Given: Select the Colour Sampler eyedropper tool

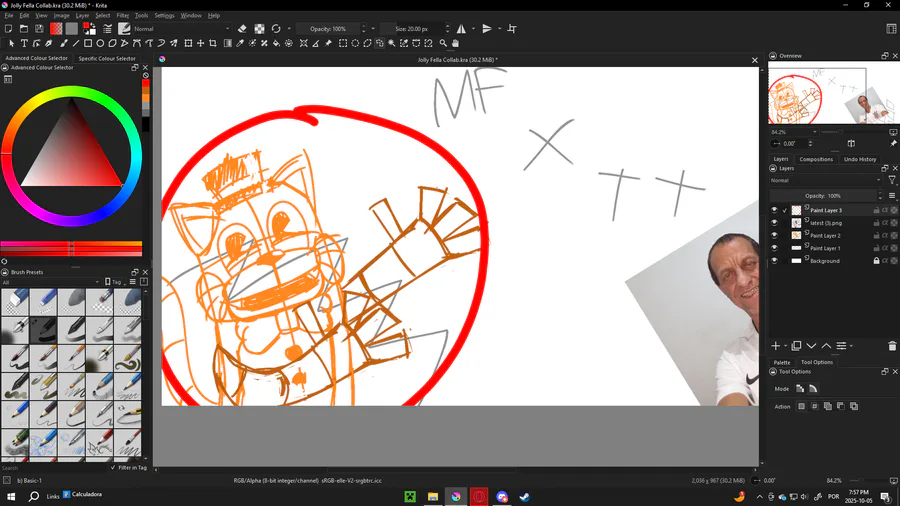Looking at the screenshot, I should click(x=240, y=43).
